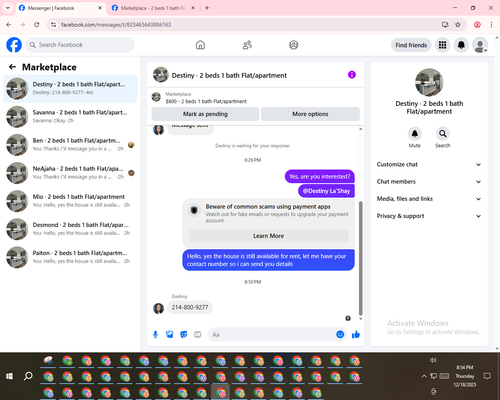Open Mio conversation in chat list
Image resolution: width=500 pixels, height=400 pixels.
tap(70, 201)
